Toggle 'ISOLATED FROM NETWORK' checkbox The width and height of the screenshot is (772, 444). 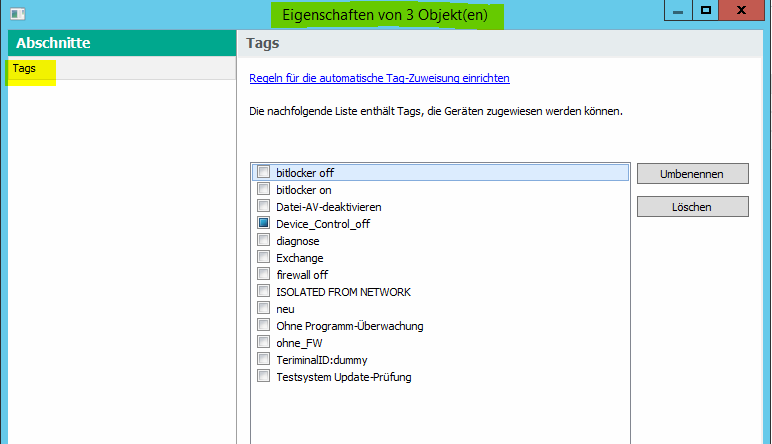pos(264,292)
